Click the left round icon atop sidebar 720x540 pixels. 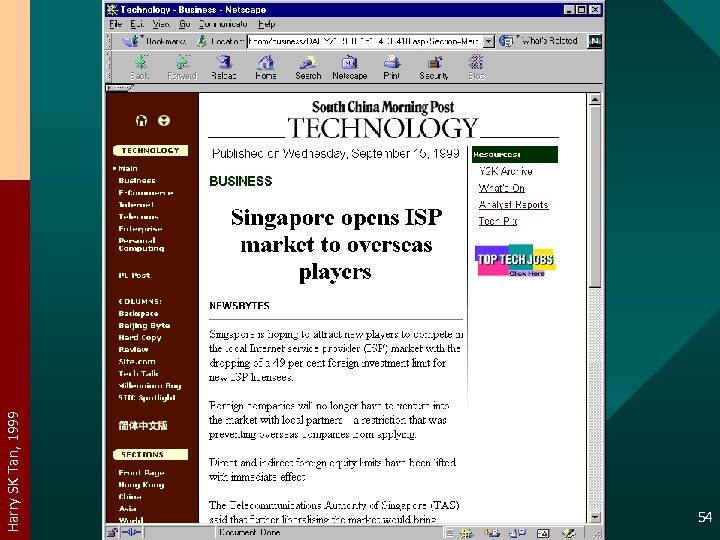click(141, 120)
